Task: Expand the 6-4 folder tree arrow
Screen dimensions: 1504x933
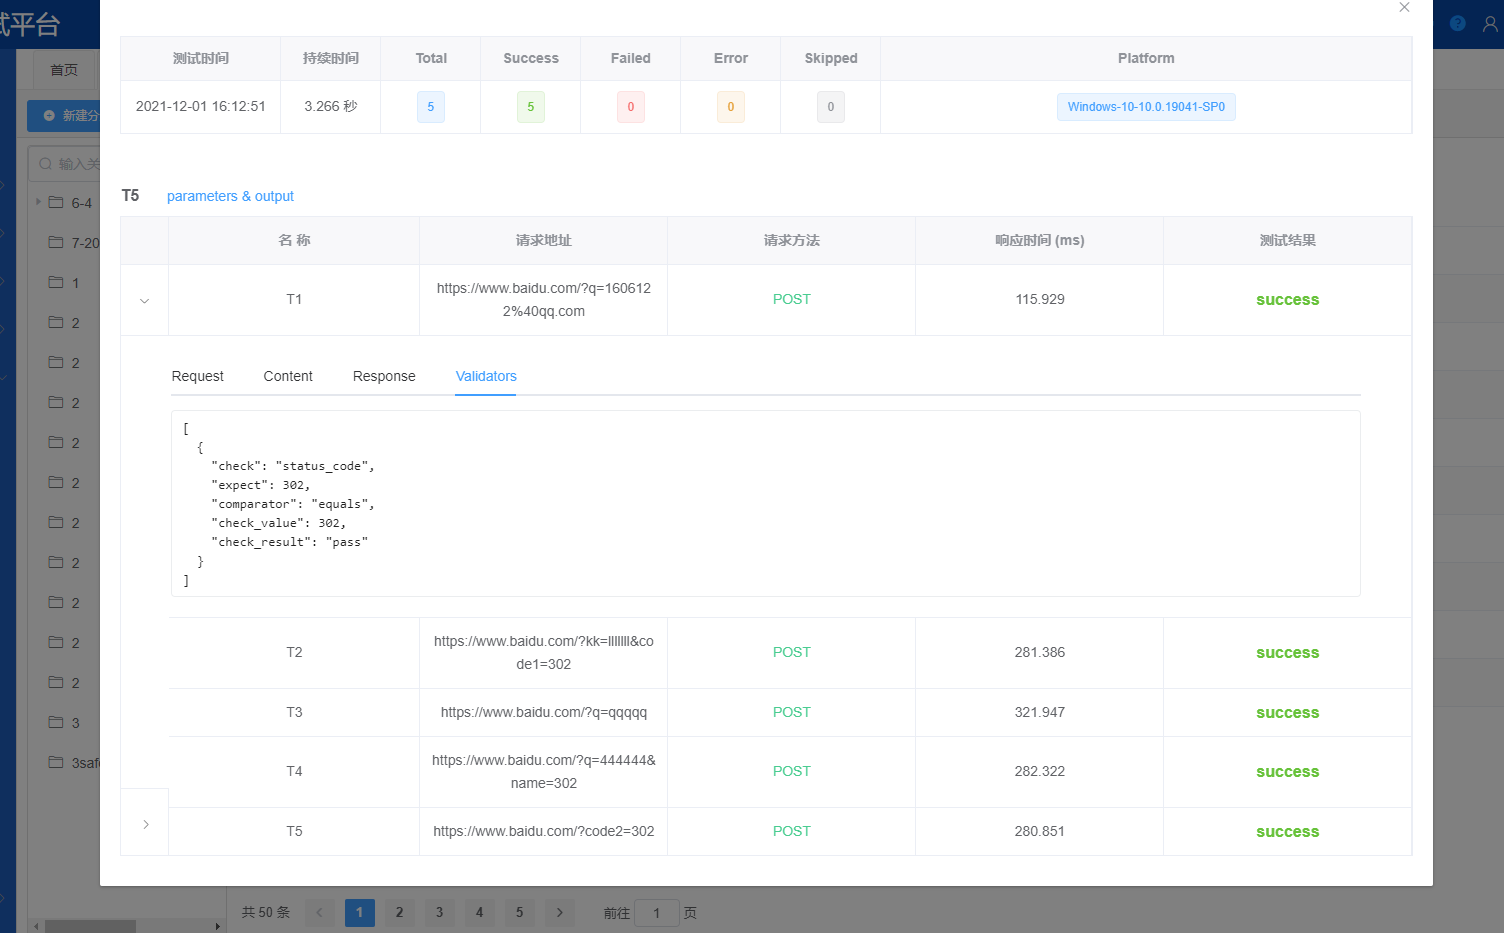Action: click(38, 202)
